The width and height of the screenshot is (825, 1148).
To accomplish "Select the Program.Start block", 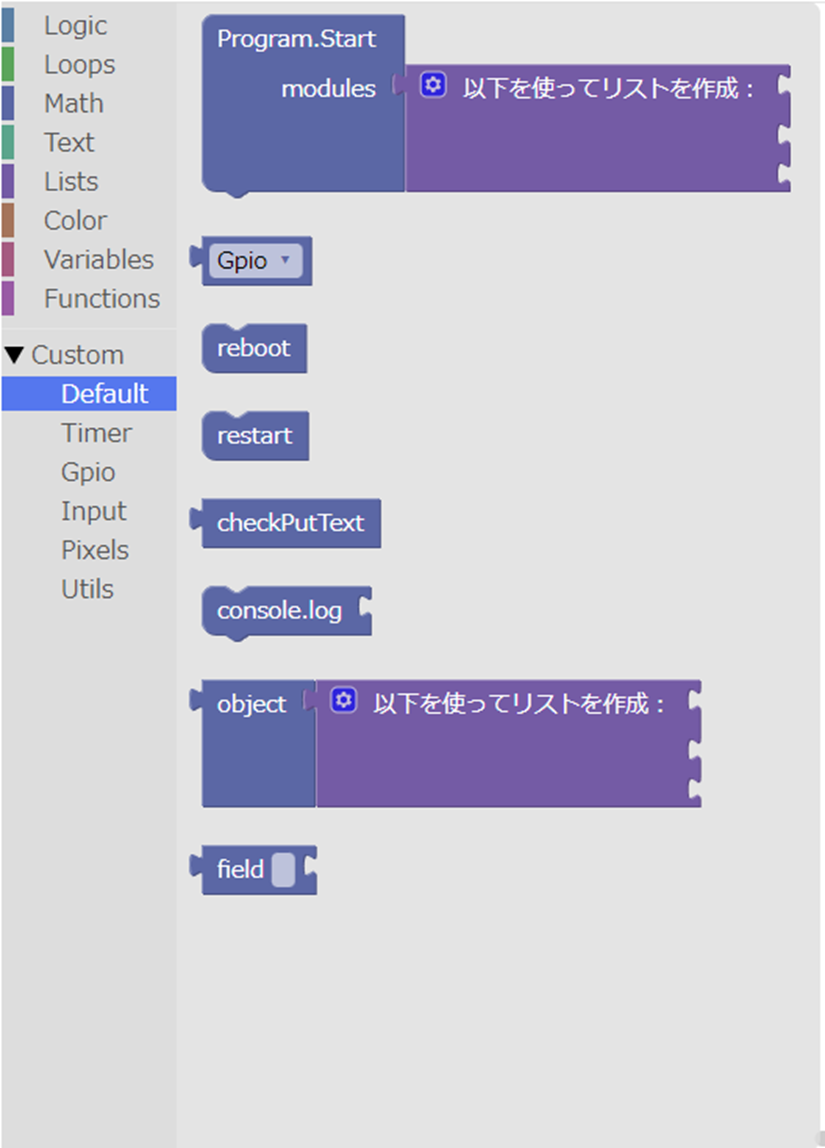I will (295, 39).
